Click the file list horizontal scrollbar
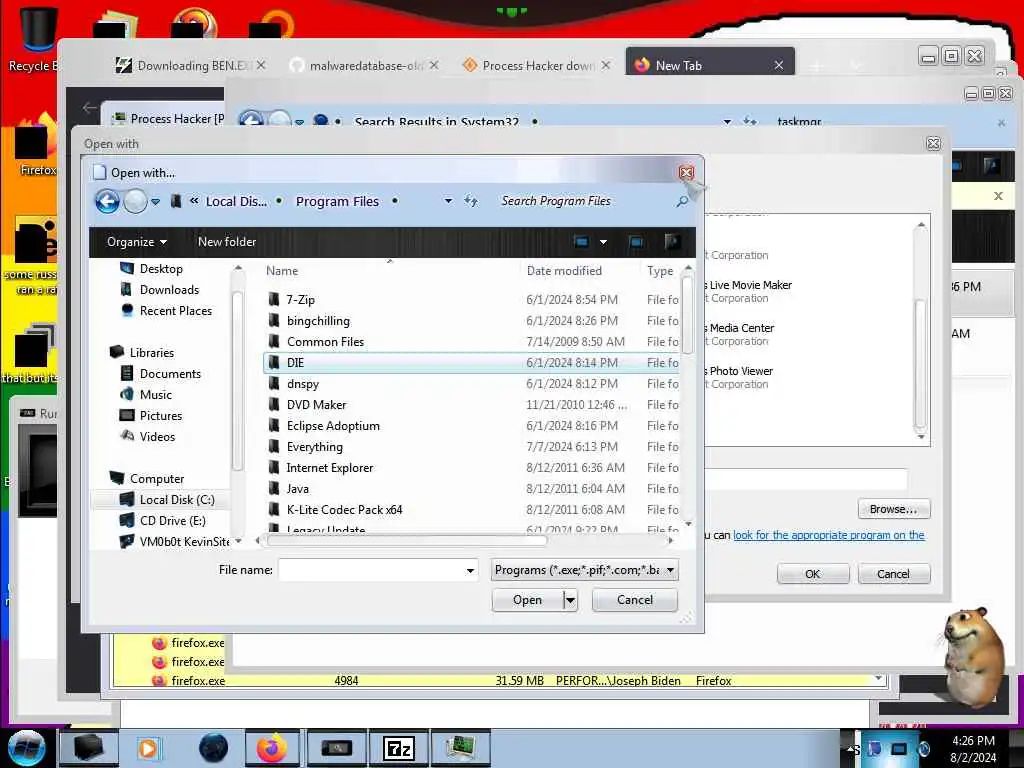 point(407,541)
